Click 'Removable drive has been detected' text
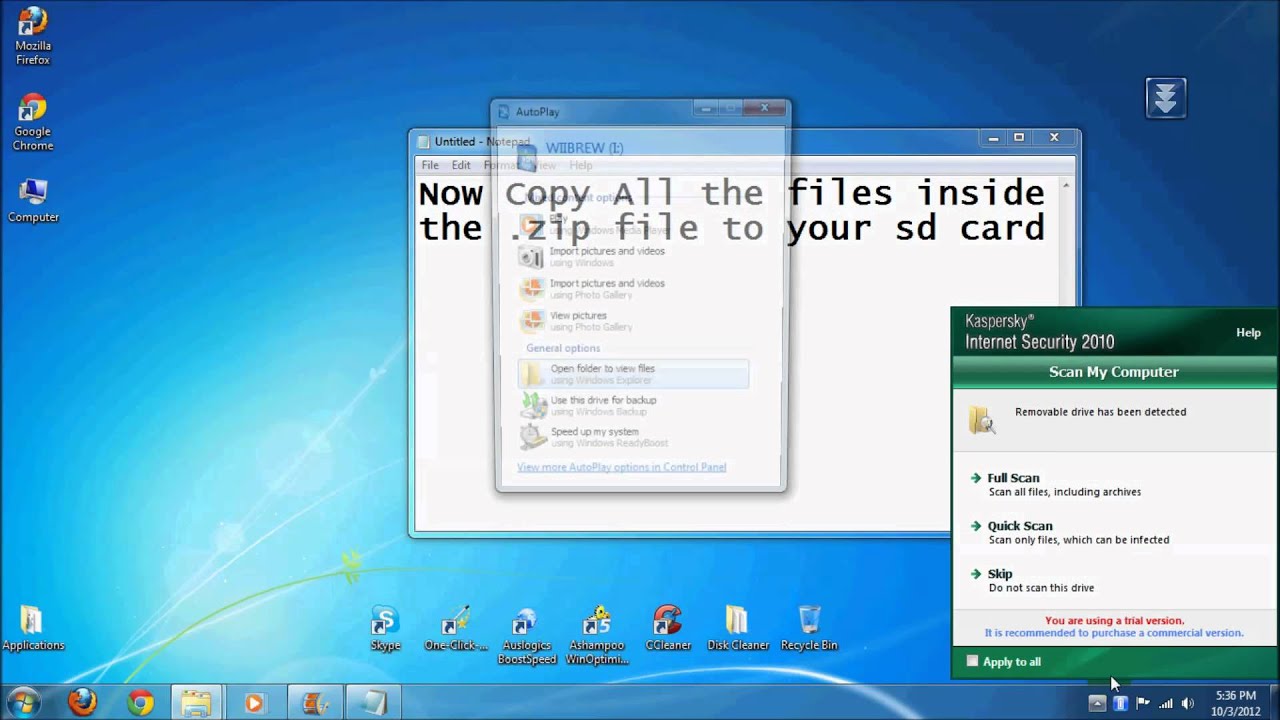 1100,412
